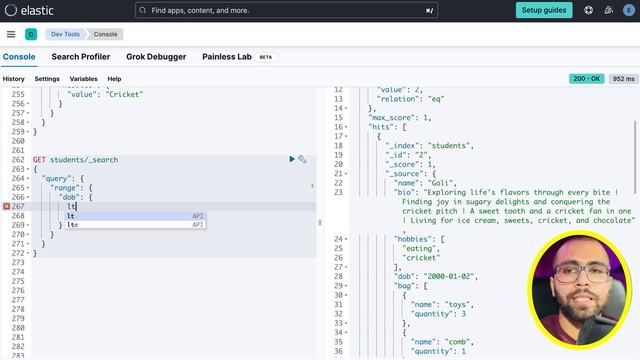Switch to the Console tab
The image size is (640, 360).
pos(19,57)
